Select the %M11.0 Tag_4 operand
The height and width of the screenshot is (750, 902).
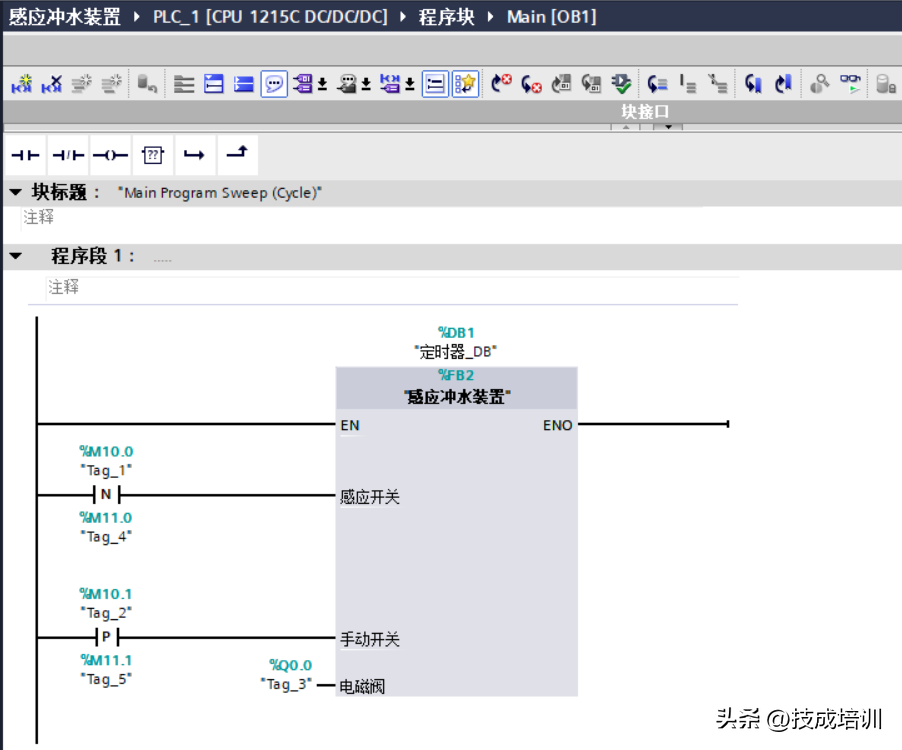(106, 527)
